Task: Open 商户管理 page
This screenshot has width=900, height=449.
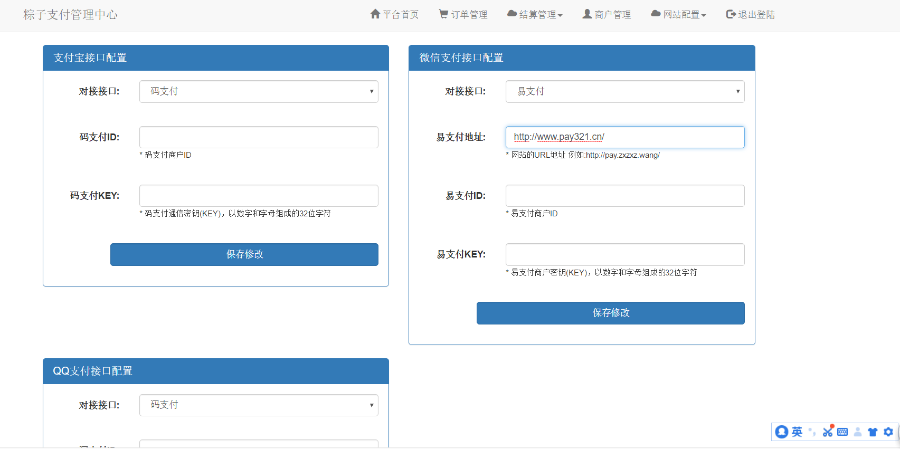Action: 607,15
